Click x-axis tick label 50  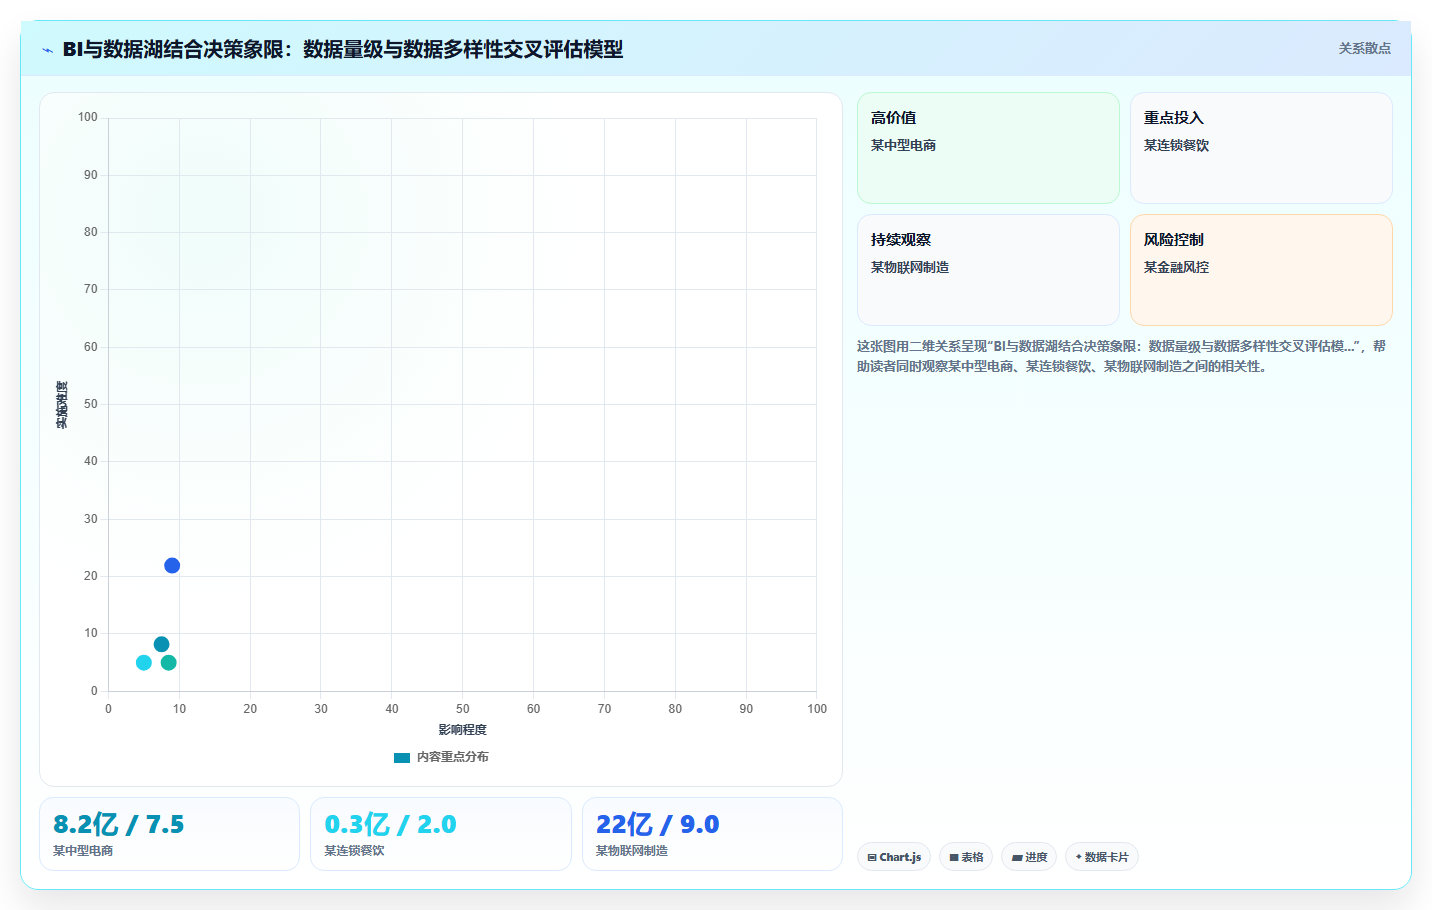[463, 709]
